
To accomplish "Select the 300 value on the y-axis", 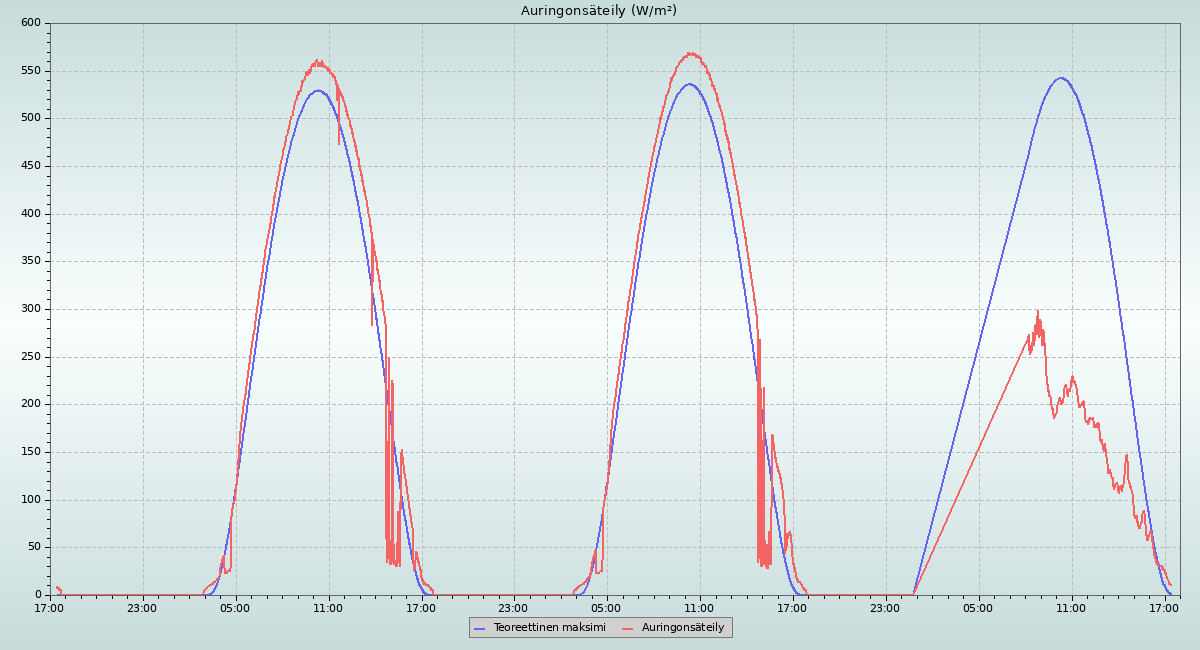I will pos(30,309).
